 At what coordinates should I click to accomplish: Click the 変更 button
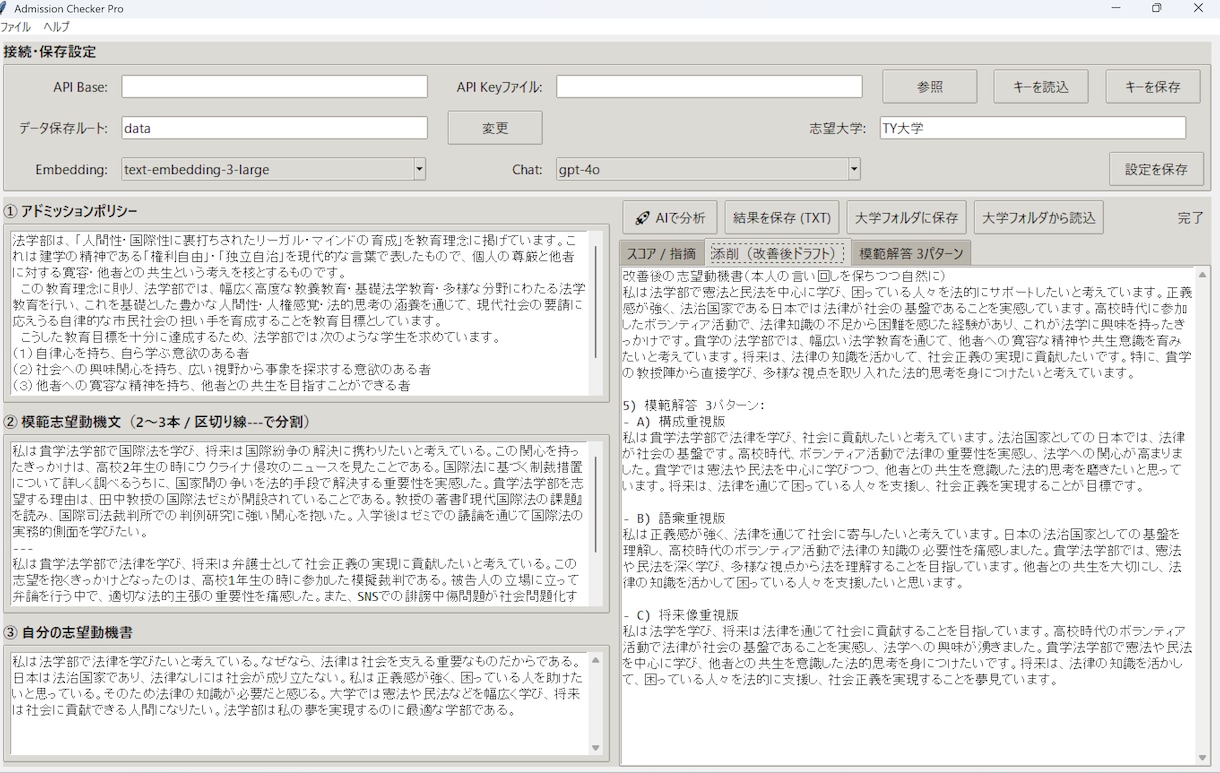coord(495,128)
